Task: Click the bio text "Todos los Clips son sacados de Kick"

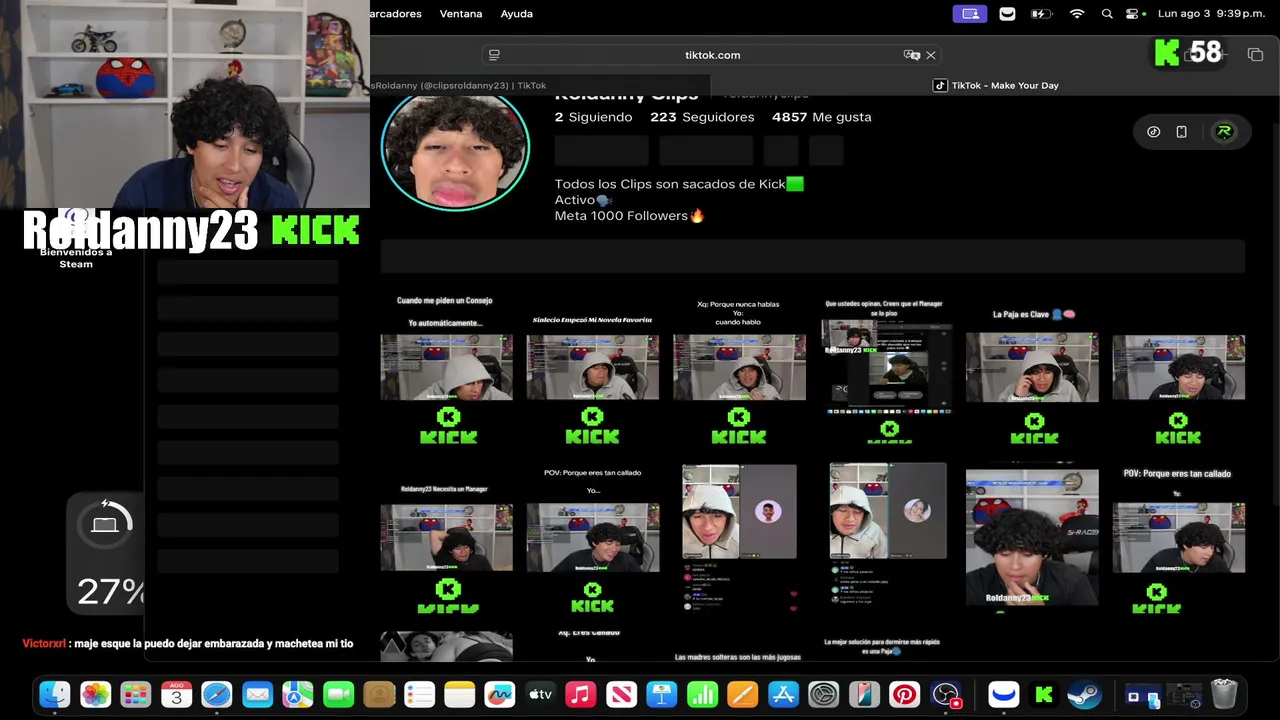Action: click(679, 184)
